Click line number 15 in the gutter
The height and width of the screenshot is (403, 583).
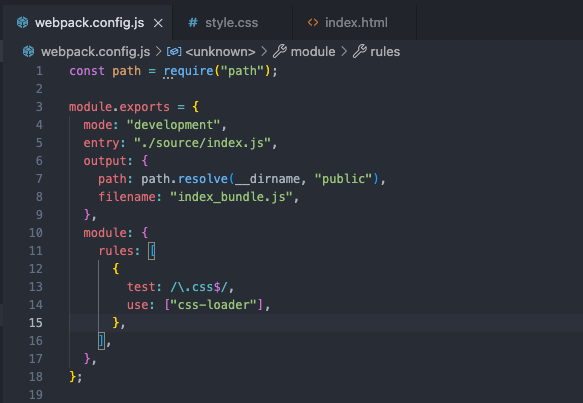tap(36, 323)
